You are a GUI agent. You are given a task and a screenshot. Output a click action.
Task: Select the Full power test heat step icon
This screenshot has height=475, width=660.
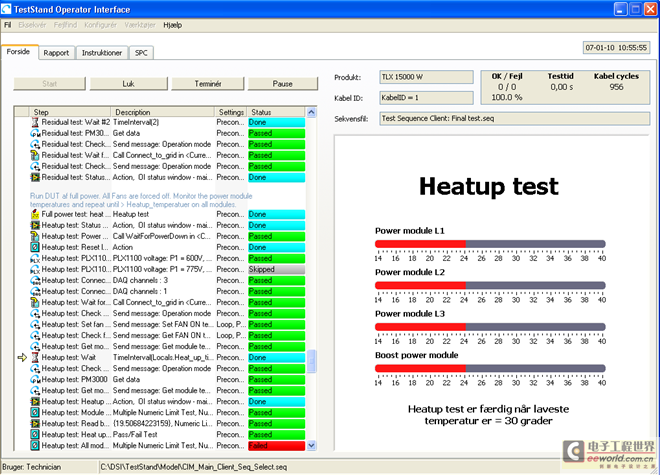point(35,214)
